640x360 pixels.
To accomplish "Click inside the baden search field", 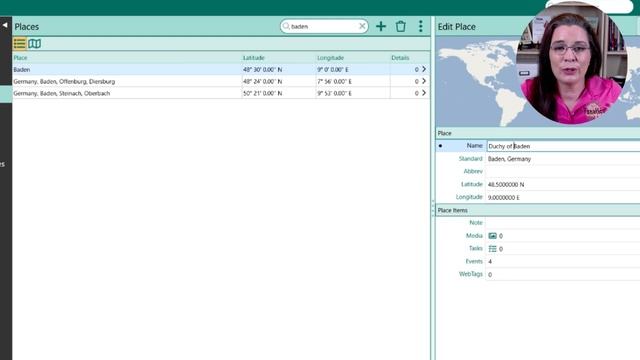I will tap(324, 26).
